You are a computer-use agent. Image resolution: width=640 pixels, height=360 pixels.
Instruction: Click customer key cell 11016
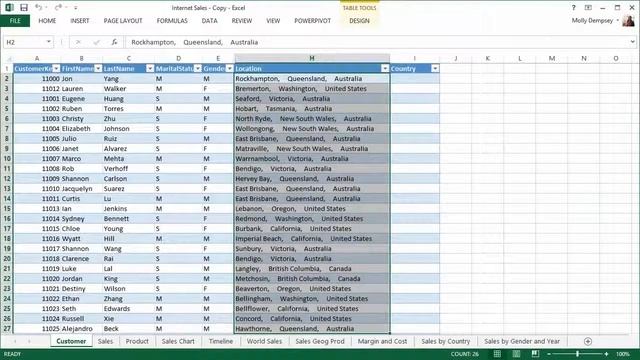tap(37, 239)
